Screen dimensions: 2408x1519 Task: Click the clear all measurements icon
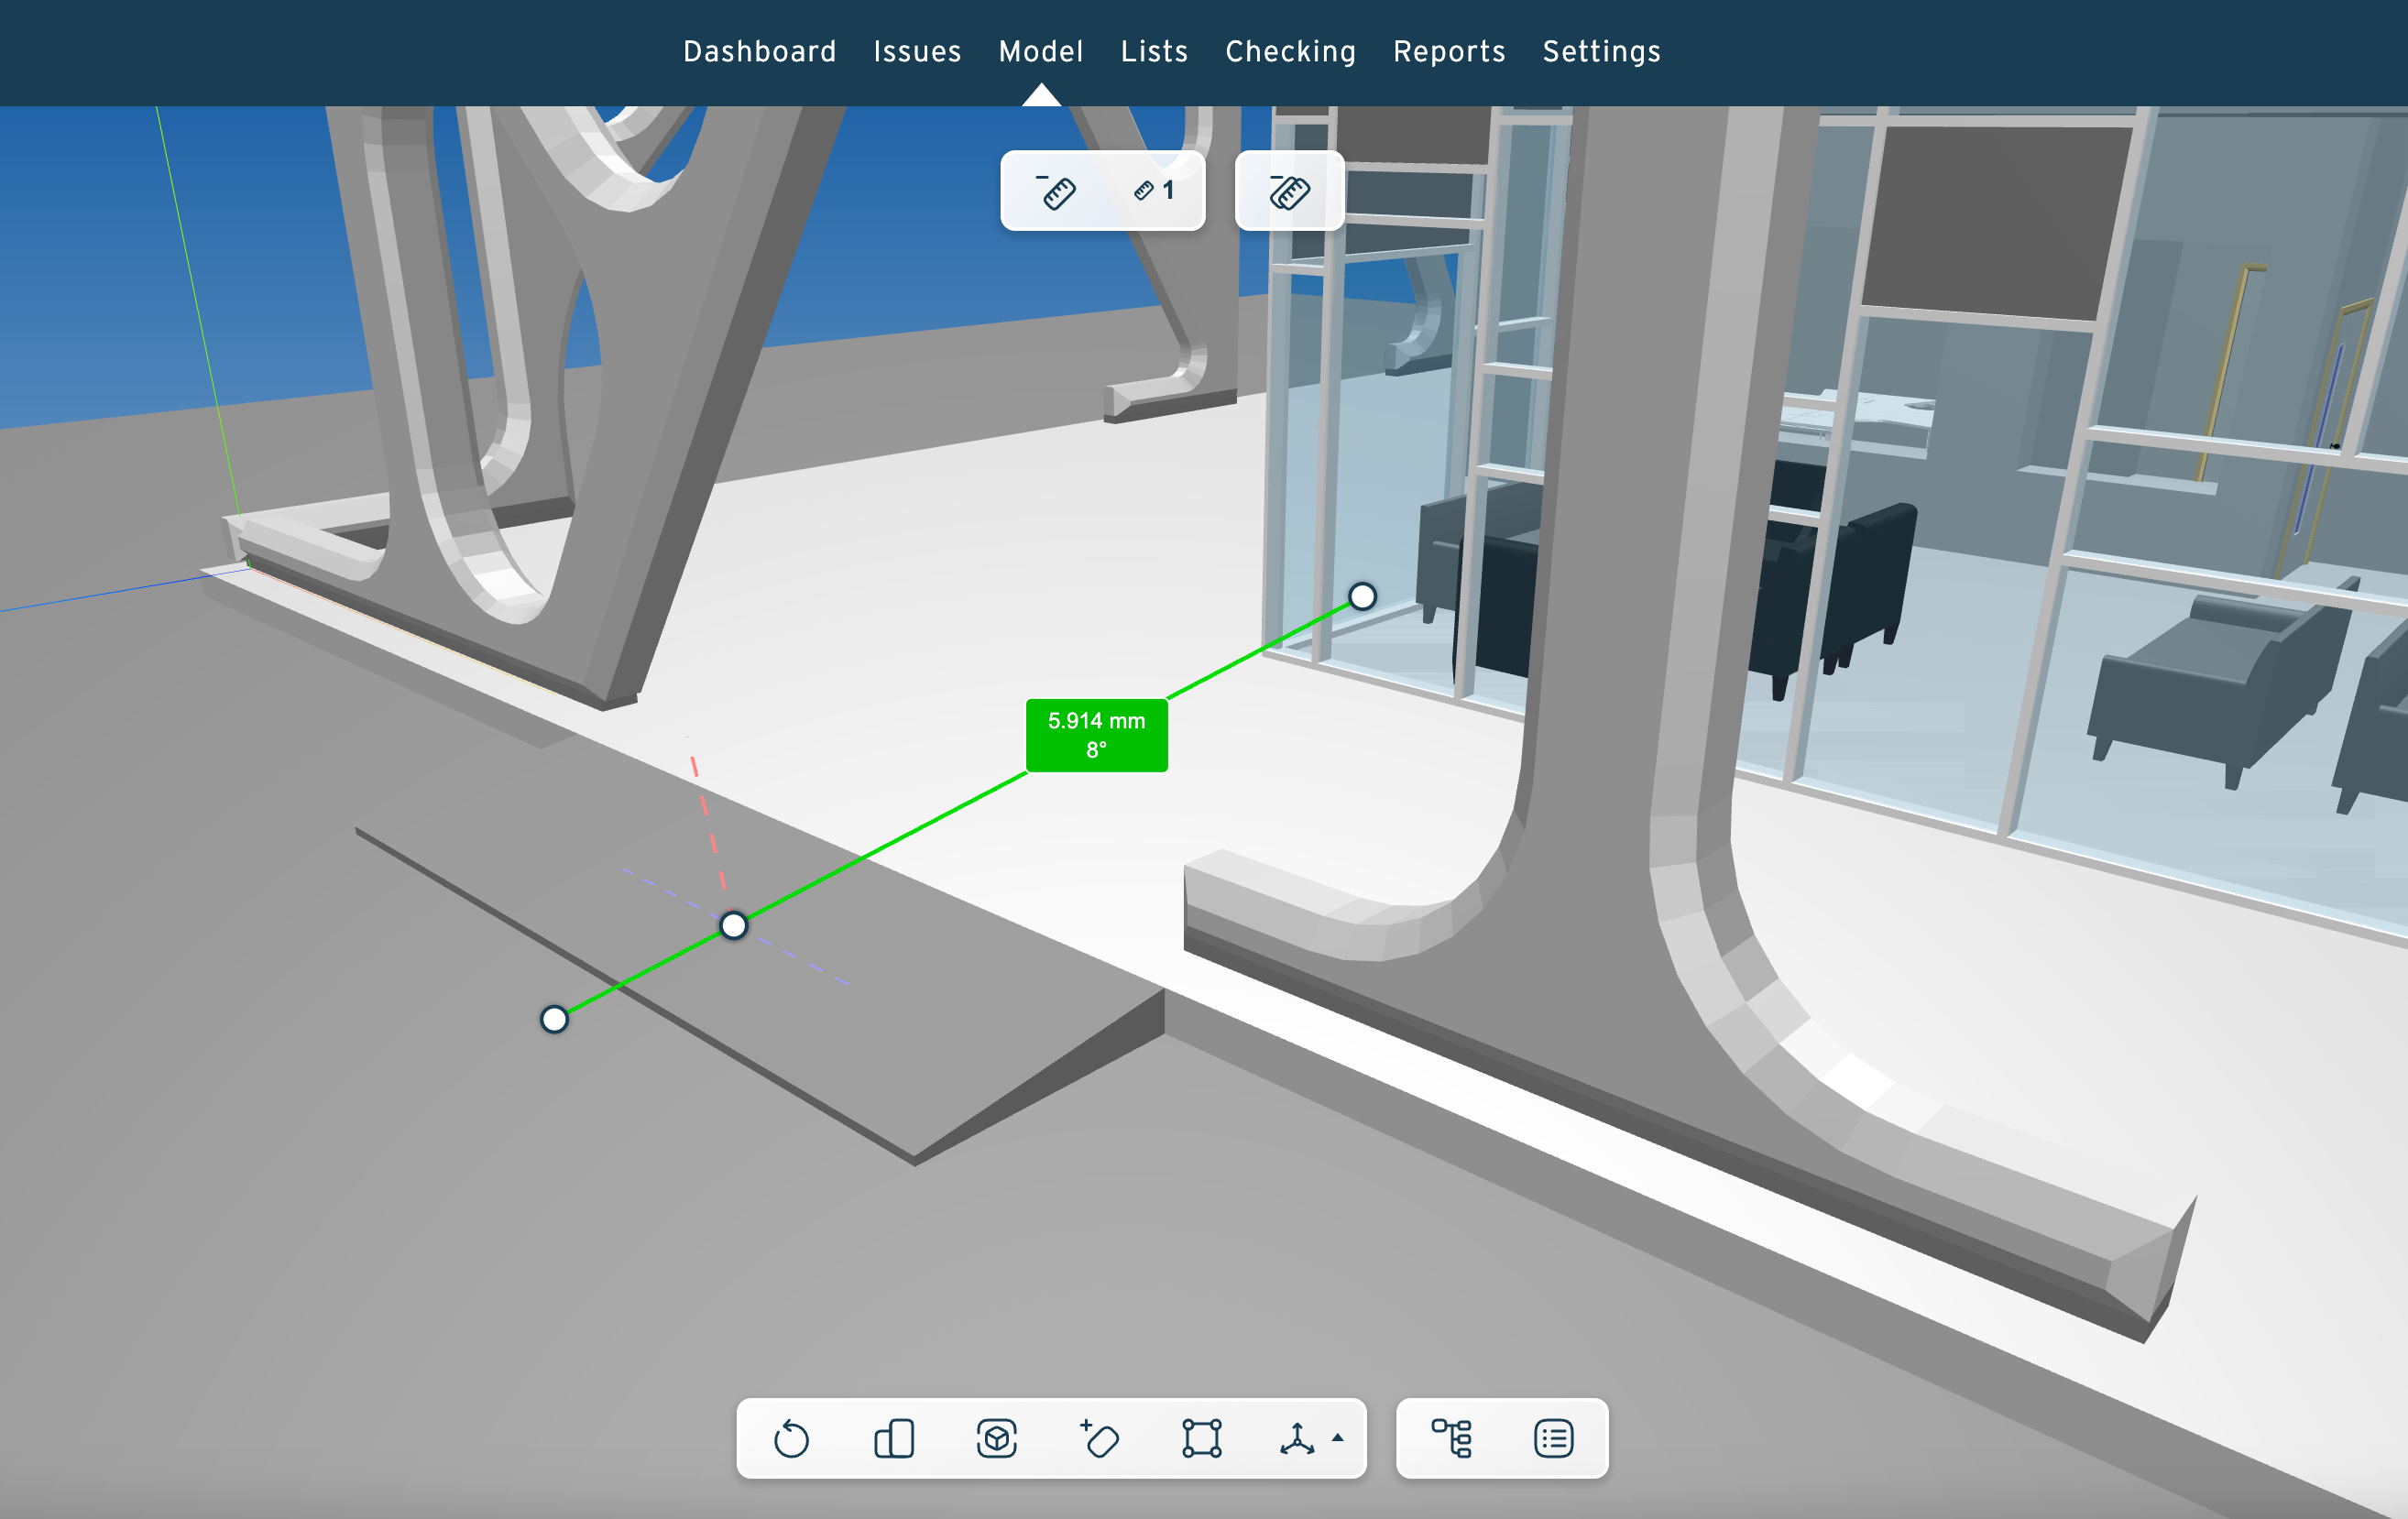click(1289, 191)
